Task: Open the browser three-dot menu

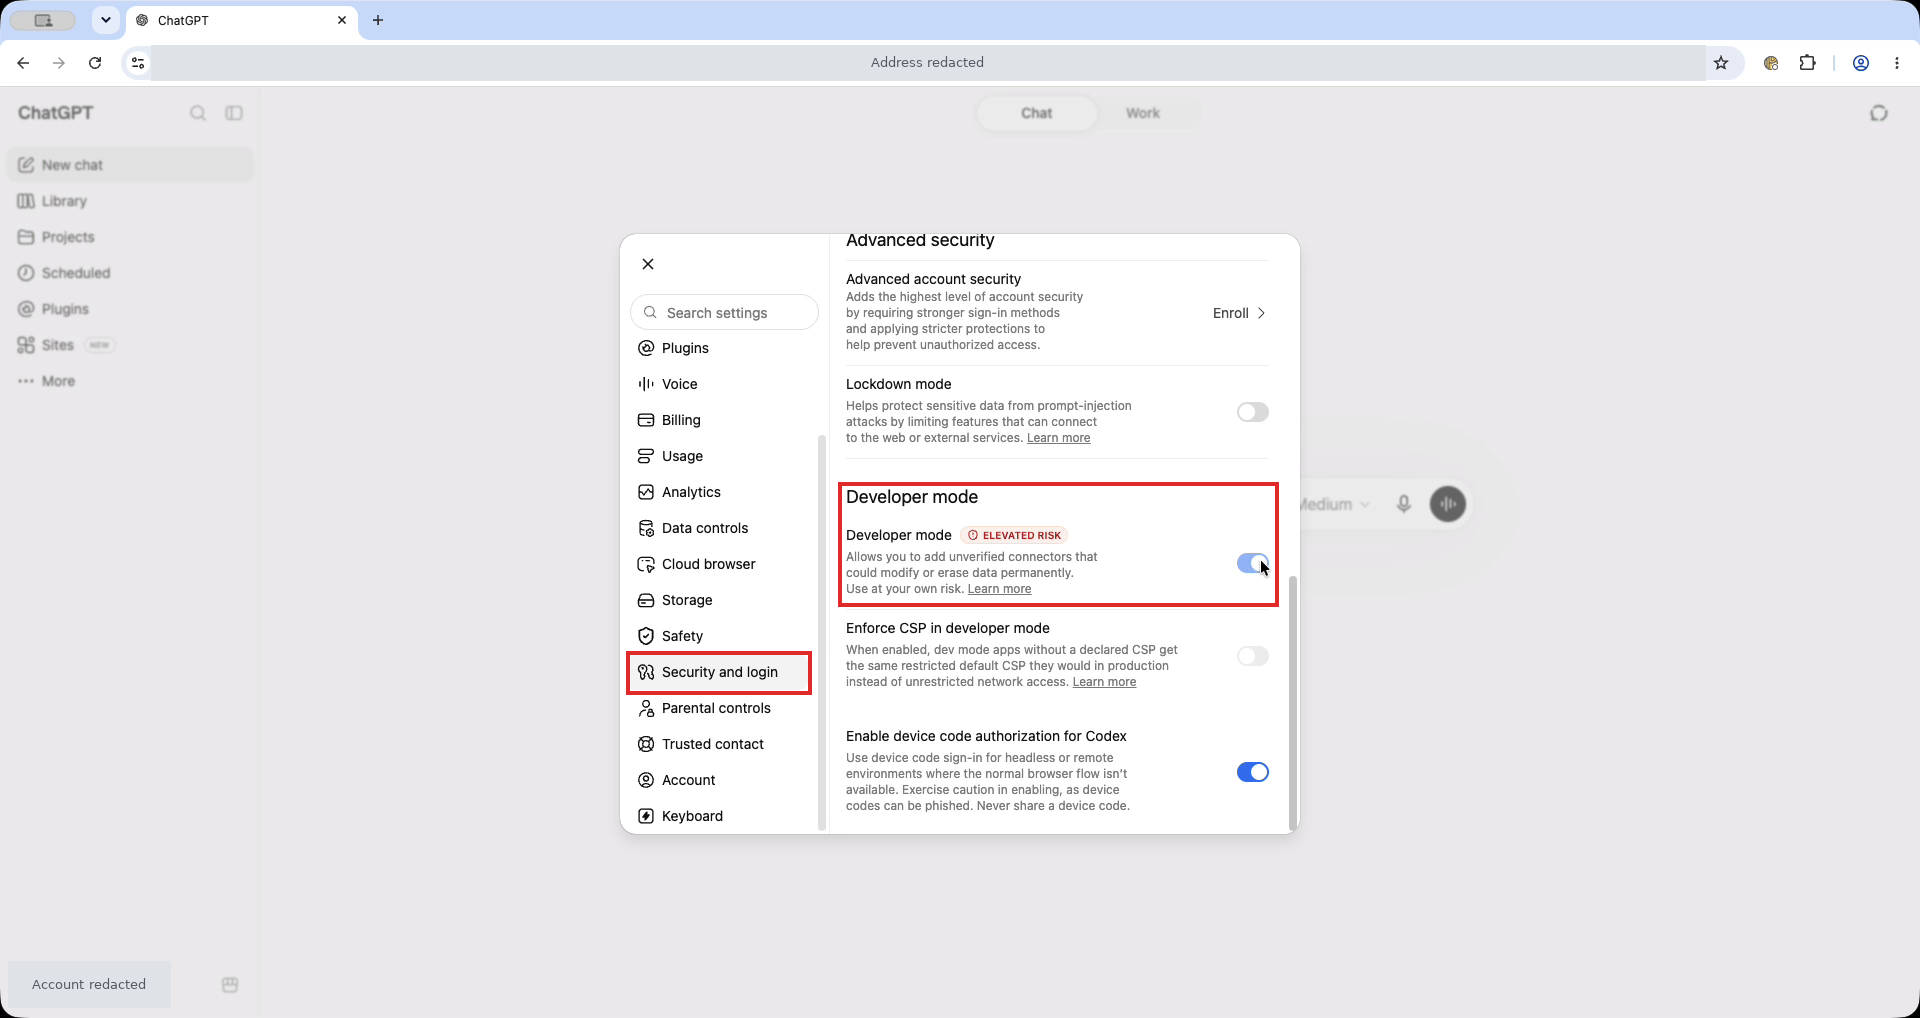Action: tap(1897, 63)
